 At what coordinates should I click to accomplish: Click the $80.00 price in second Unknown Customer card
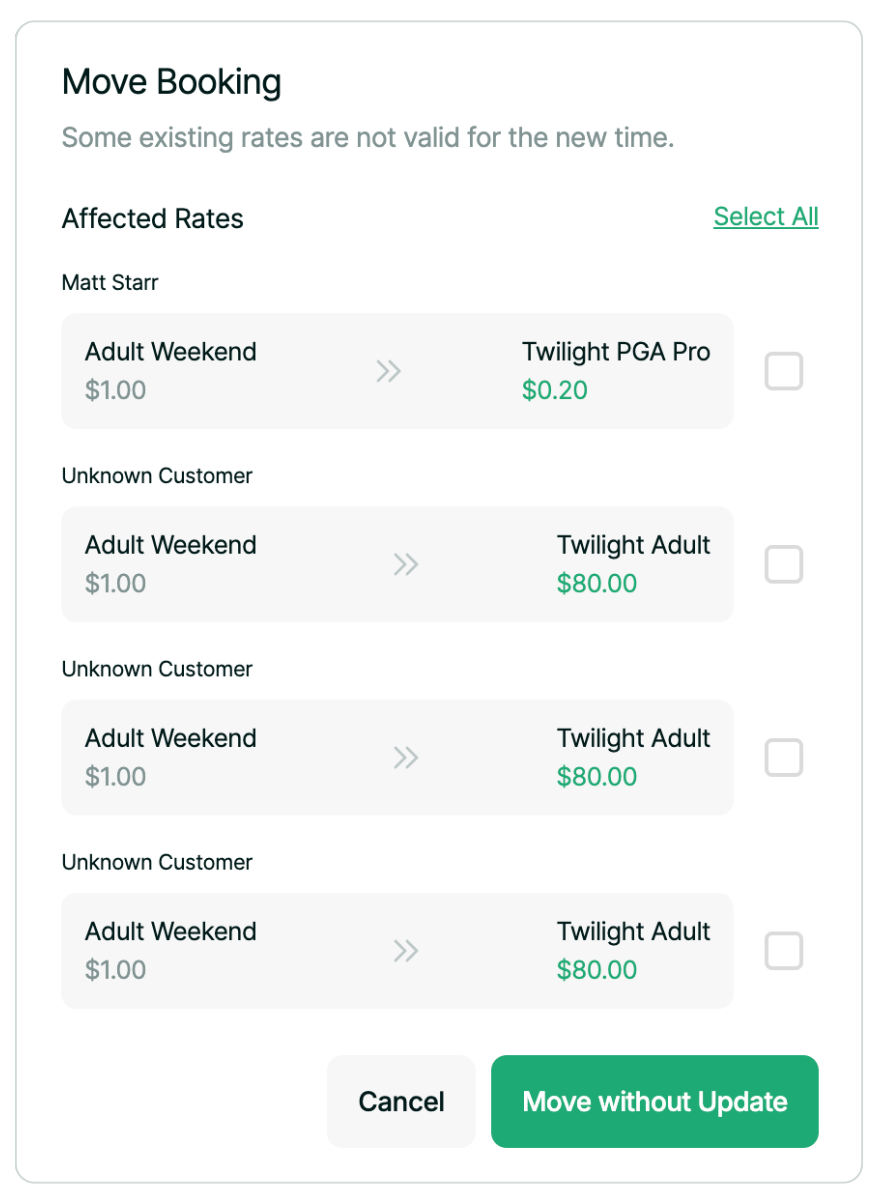click(596, 777)
